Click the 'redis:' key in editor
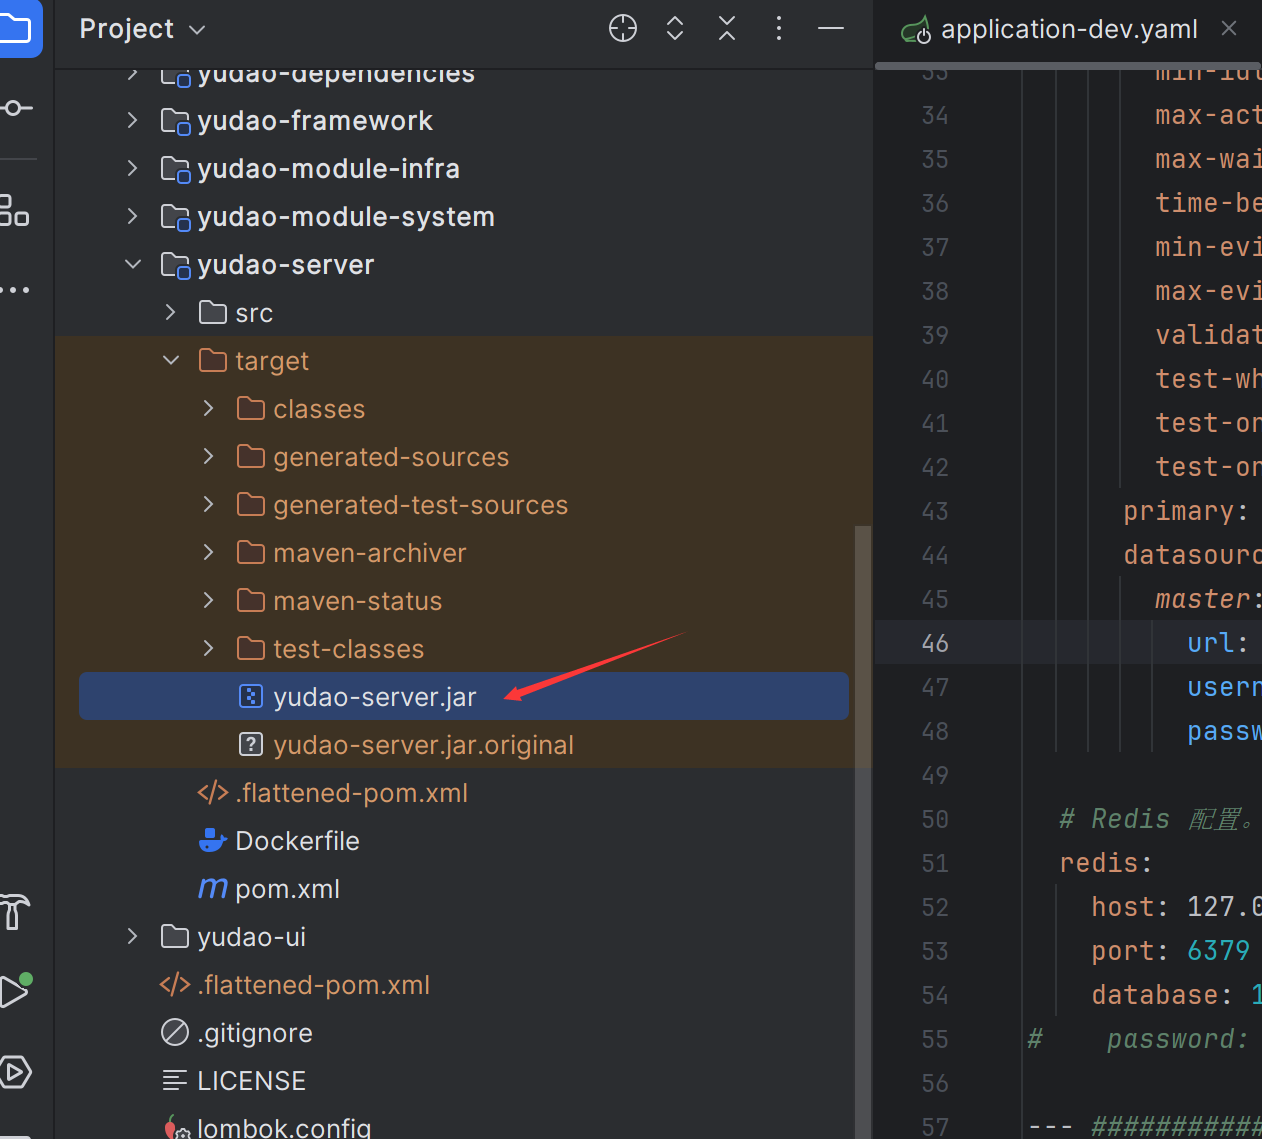 1106,863
